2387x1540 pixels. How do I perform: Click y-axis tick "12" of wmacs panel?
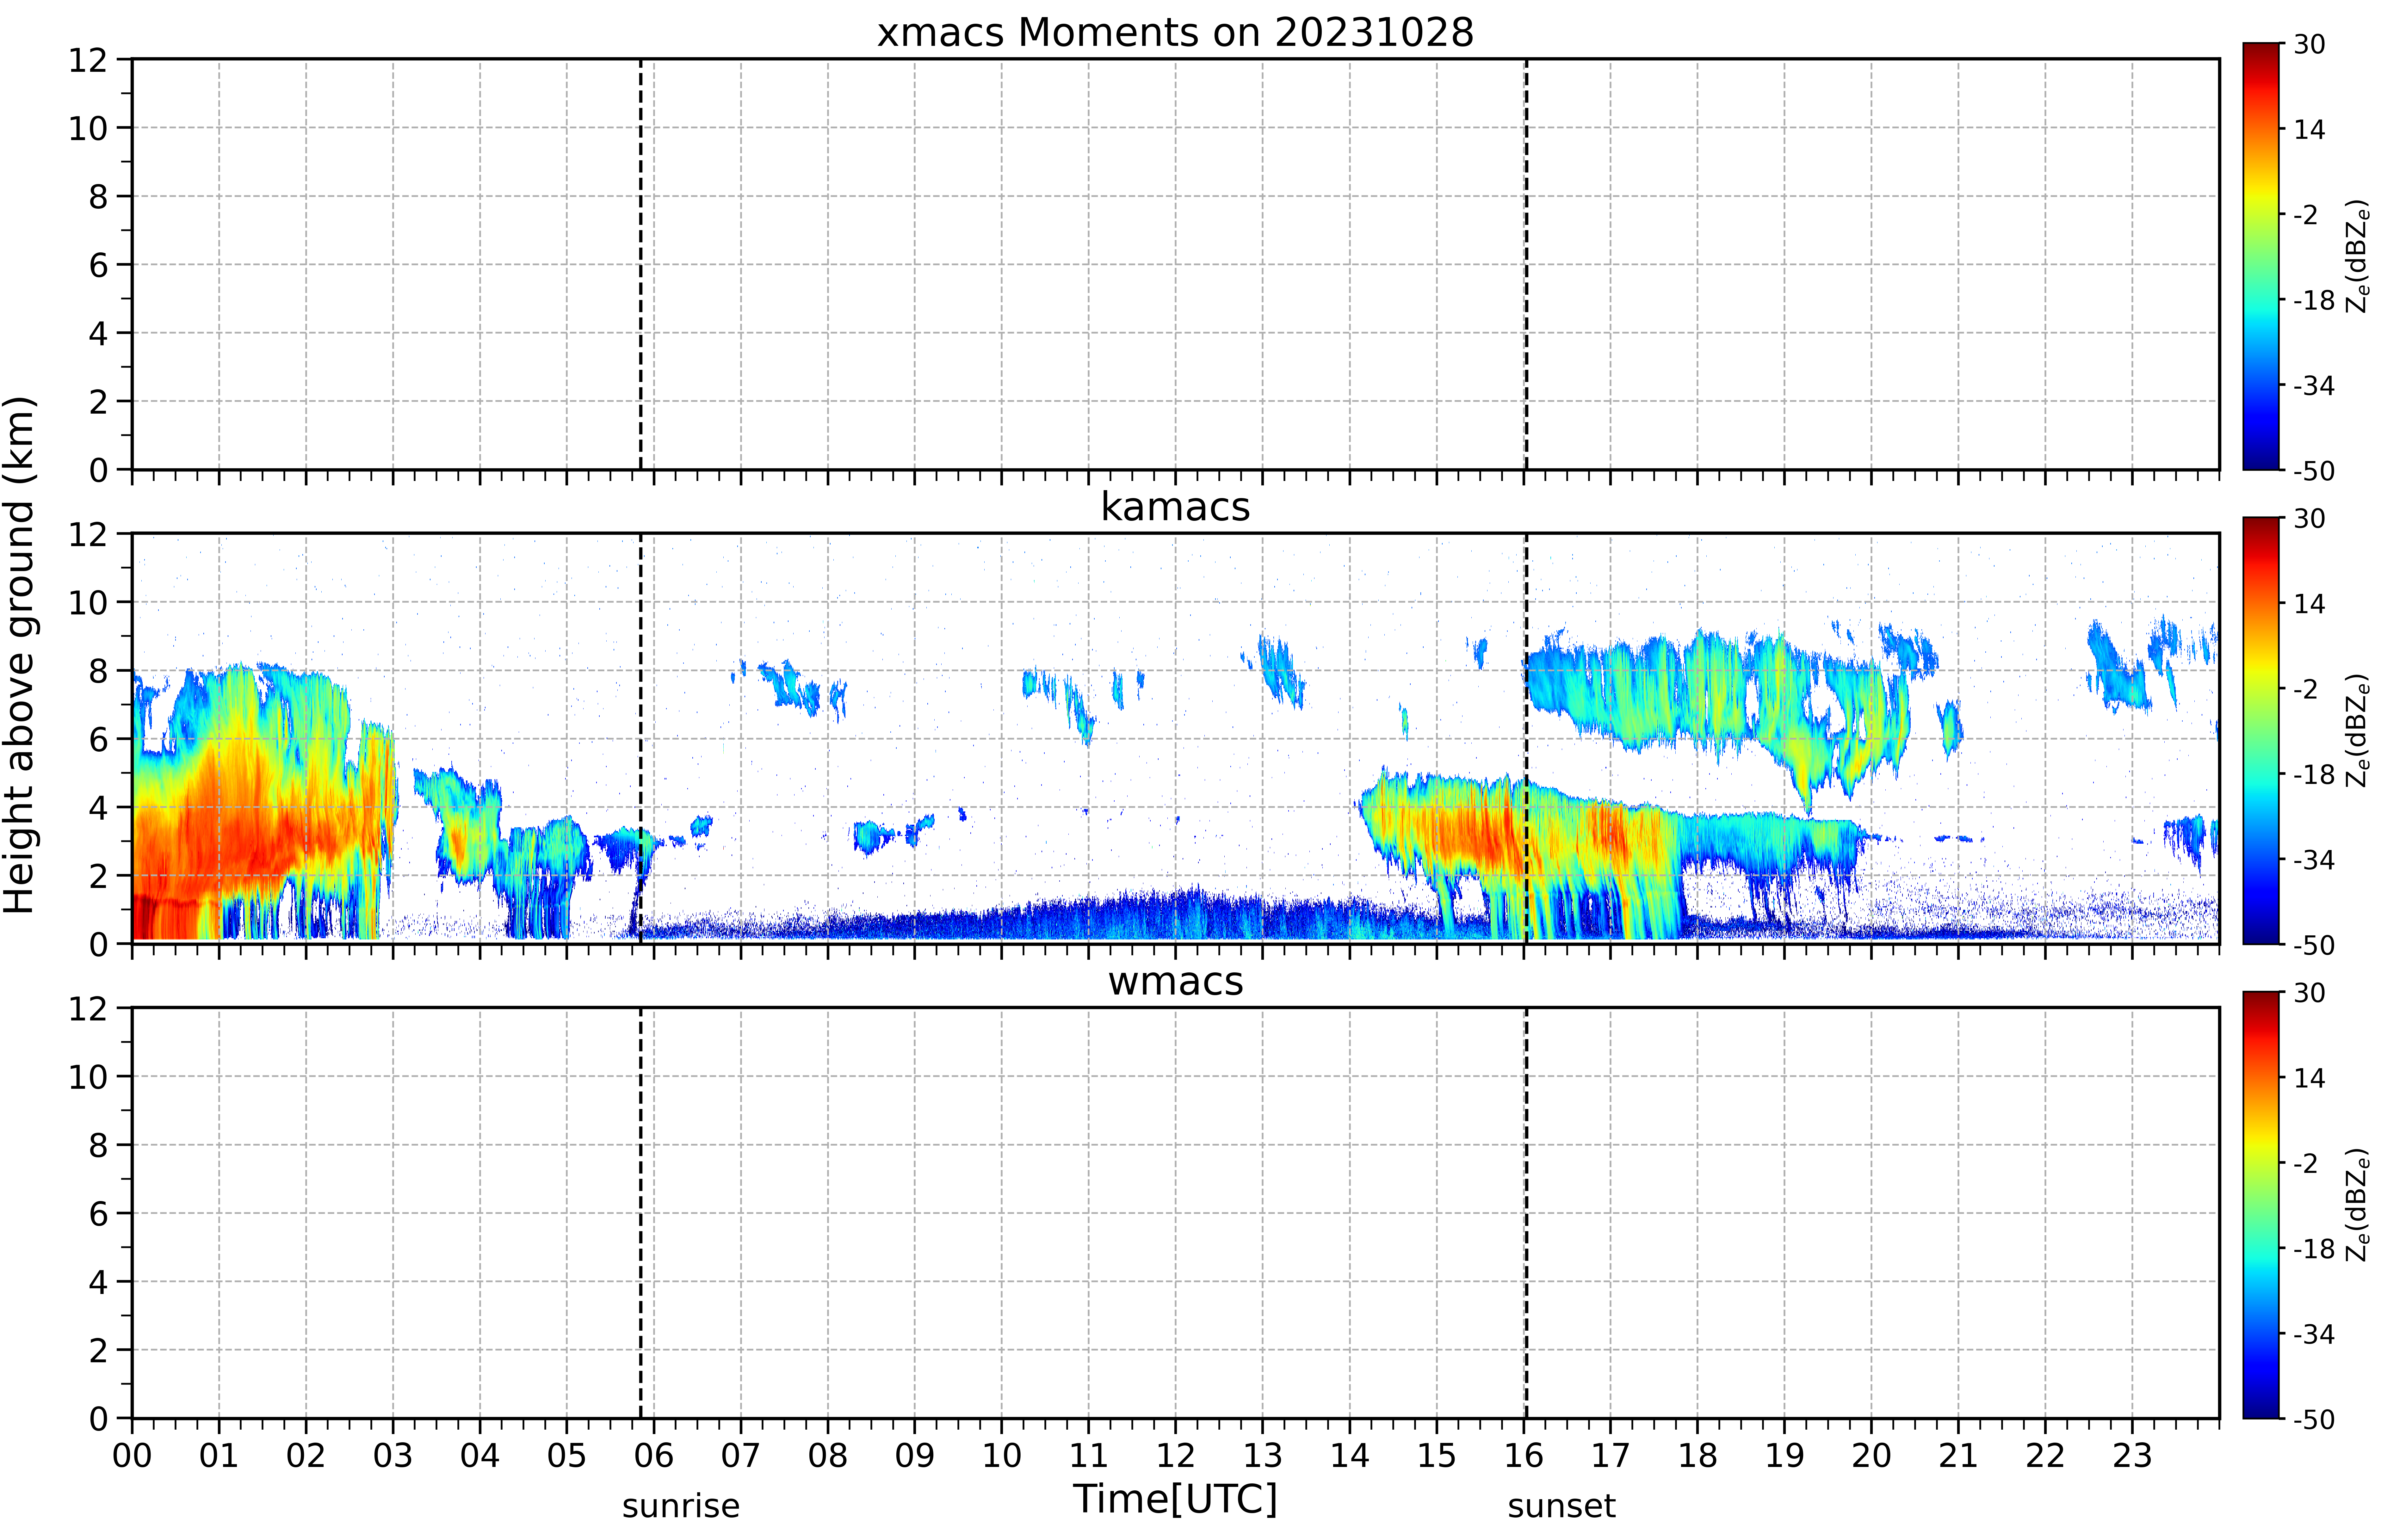pyautogui.click(x=88, y=1008)
